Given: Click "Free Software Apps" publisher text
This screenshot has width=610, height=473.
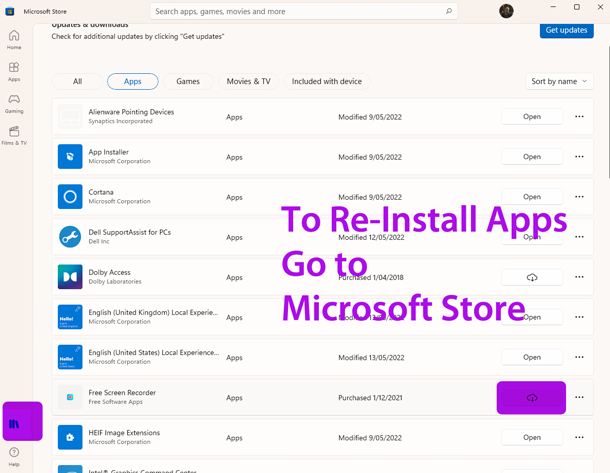Looking at the screenshot, I should (115, 402).
